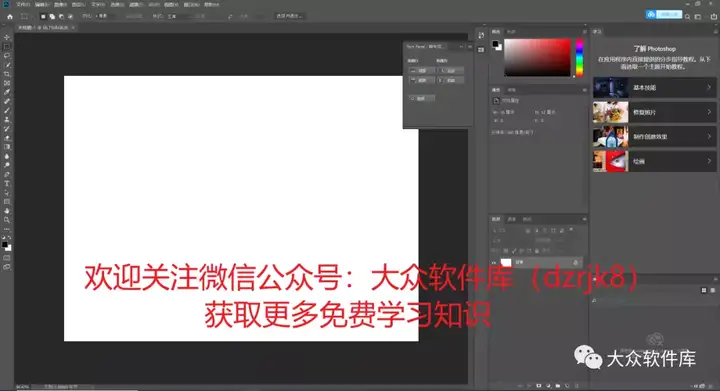Image resolution: width=720 pixels, height=391 pixels.
Task: Select the Zoom tool in toolbar
Action: (6, 220)
